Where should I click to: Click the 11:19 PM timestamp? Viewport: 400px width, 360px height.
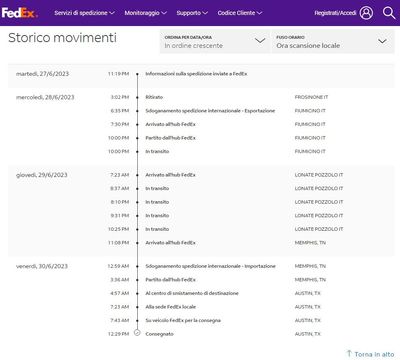[118, 74]
